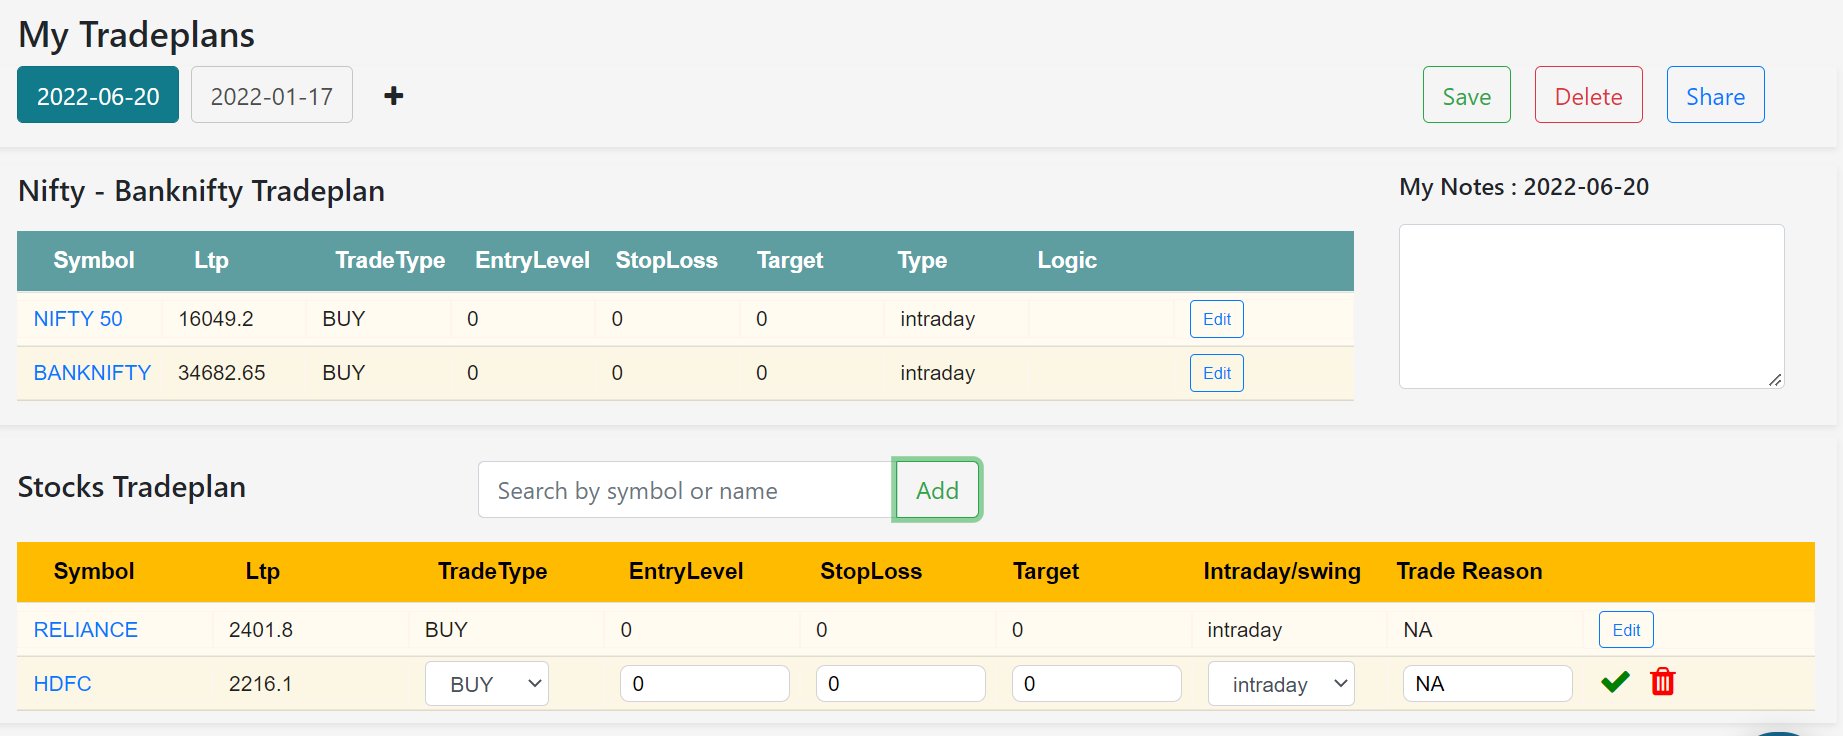Focus HDFC Target input

point(1097,684)
